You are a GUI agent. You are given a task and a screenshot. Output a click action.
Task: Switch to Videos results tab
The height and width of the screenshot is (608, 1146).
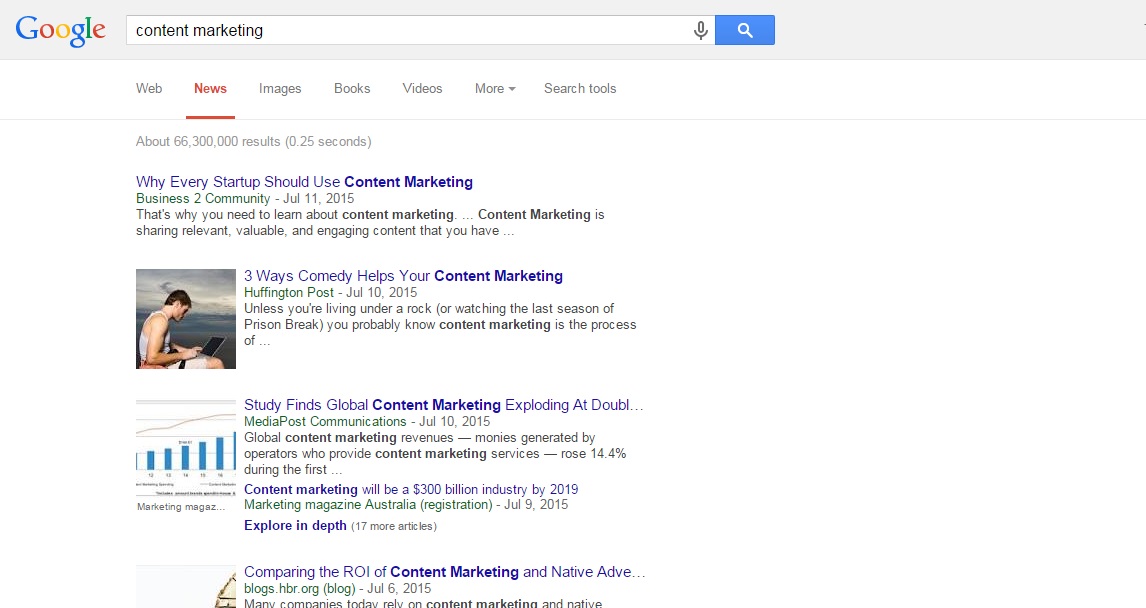pos(422,88)
